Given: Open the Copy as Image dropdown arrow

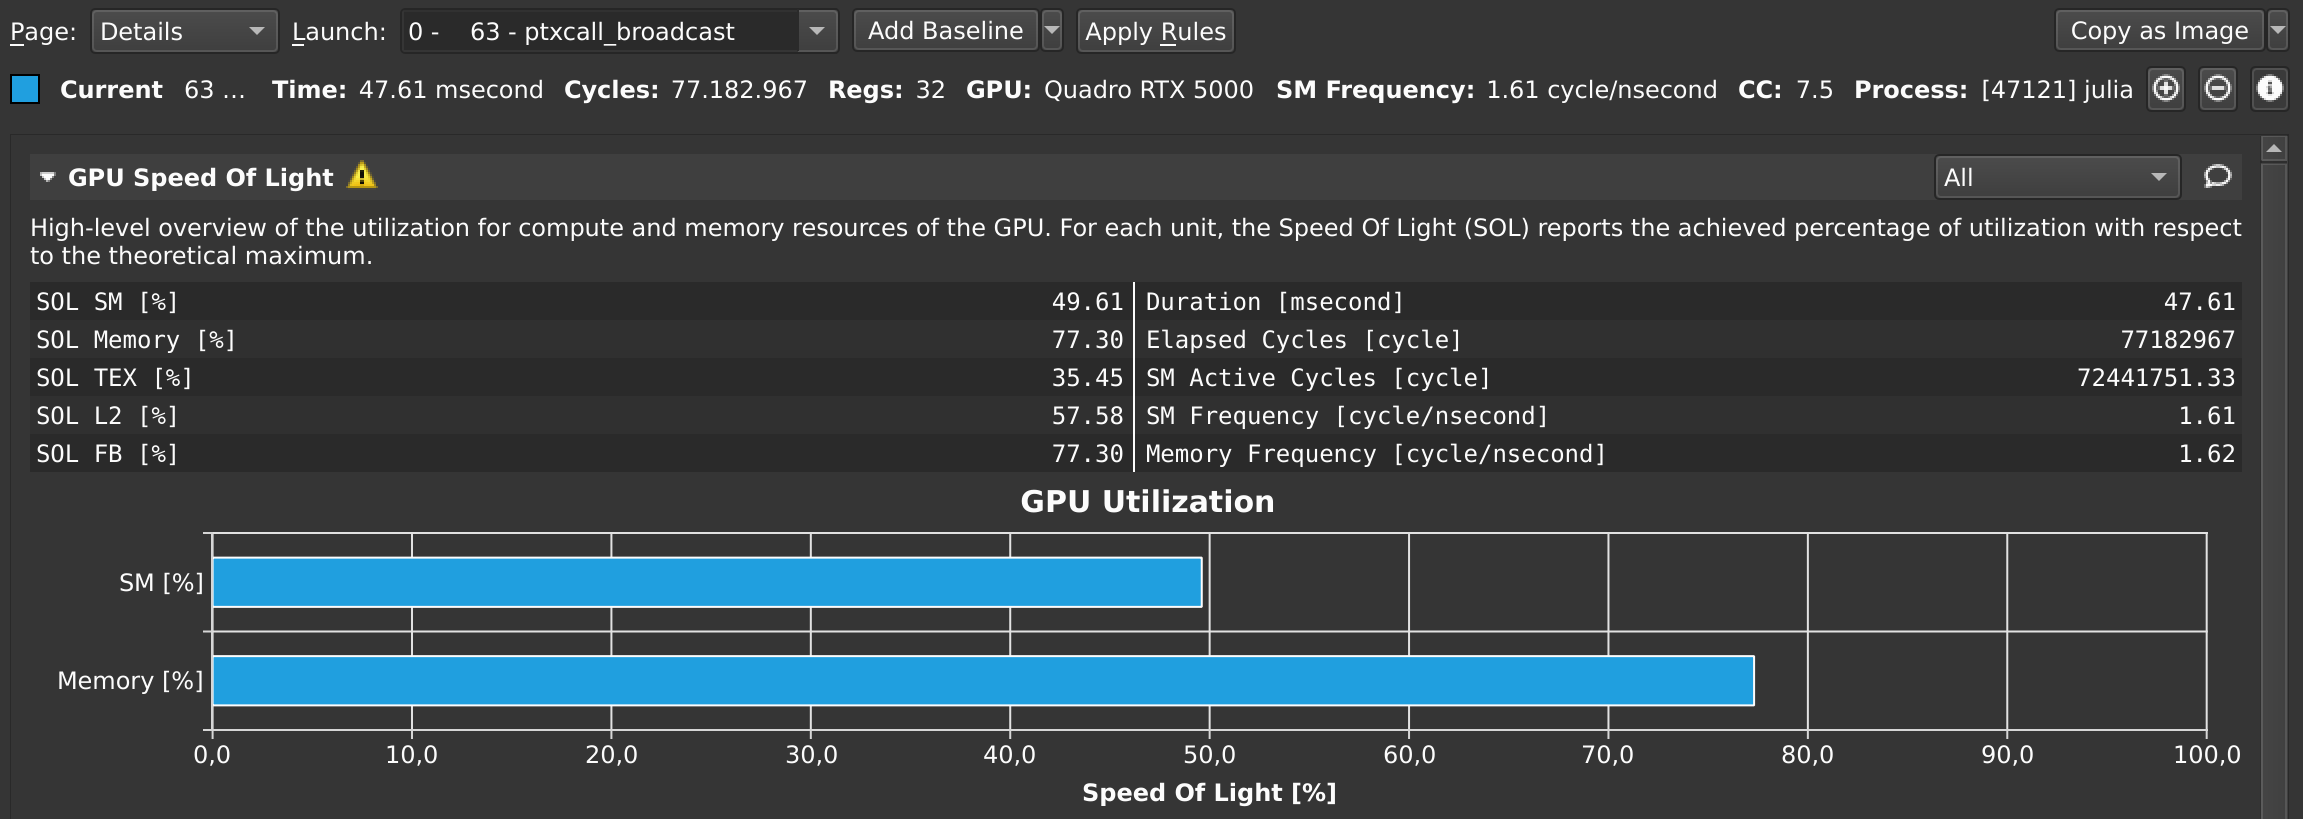Looking at the screenshot, I should tap(2277, 31).
